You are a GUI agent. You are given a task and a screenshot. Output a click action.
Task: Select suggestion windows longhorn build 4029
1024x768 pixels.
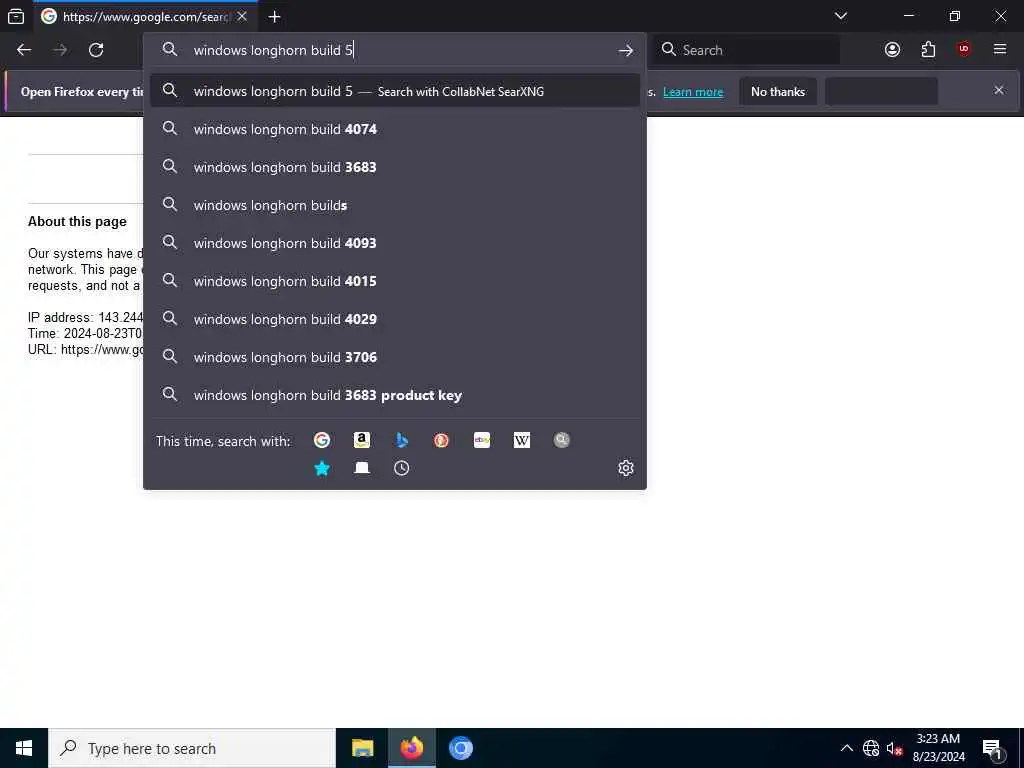coord(394,319)
